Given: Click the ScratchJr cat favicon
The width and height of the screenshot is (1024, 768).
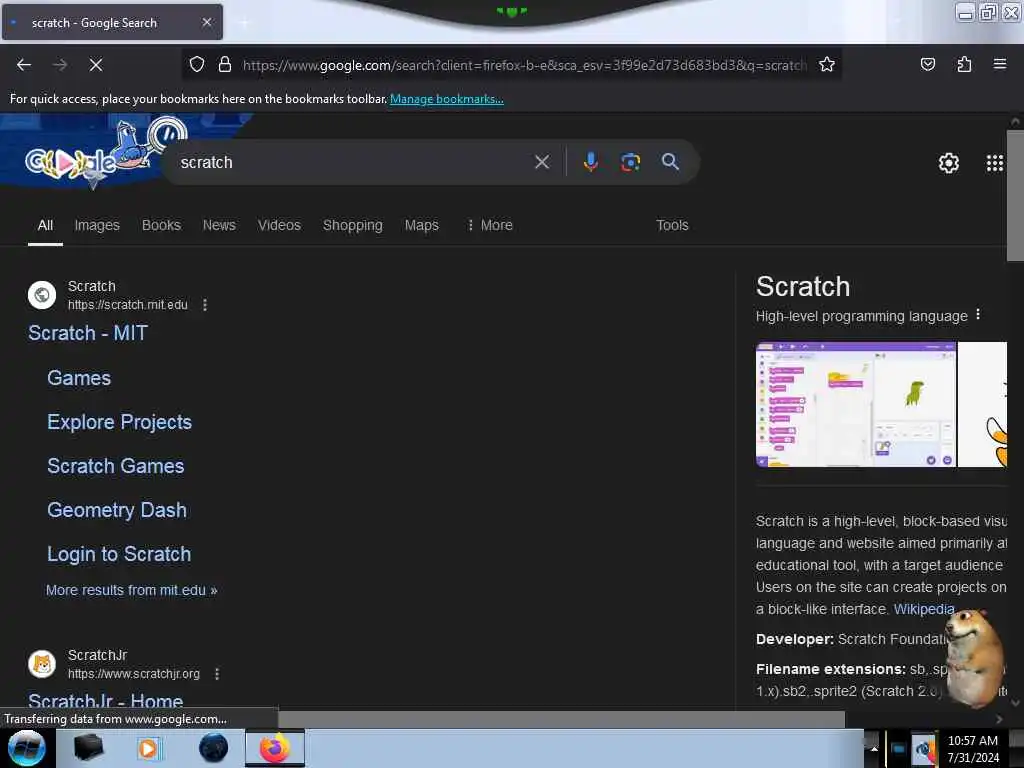Looking at the screenshot, I should pos(42,664).
